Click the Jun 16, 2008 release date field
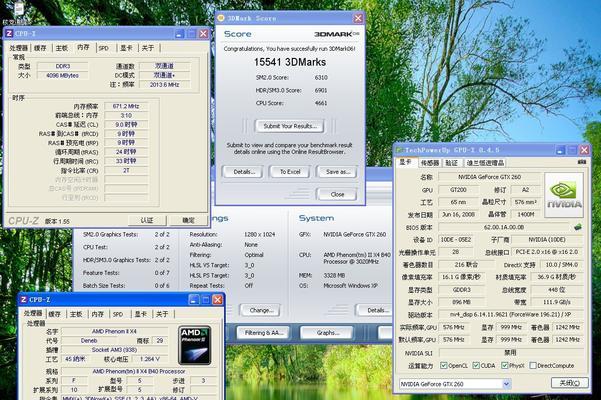This screenshot has width=601, height=400. tap(458, 215)
